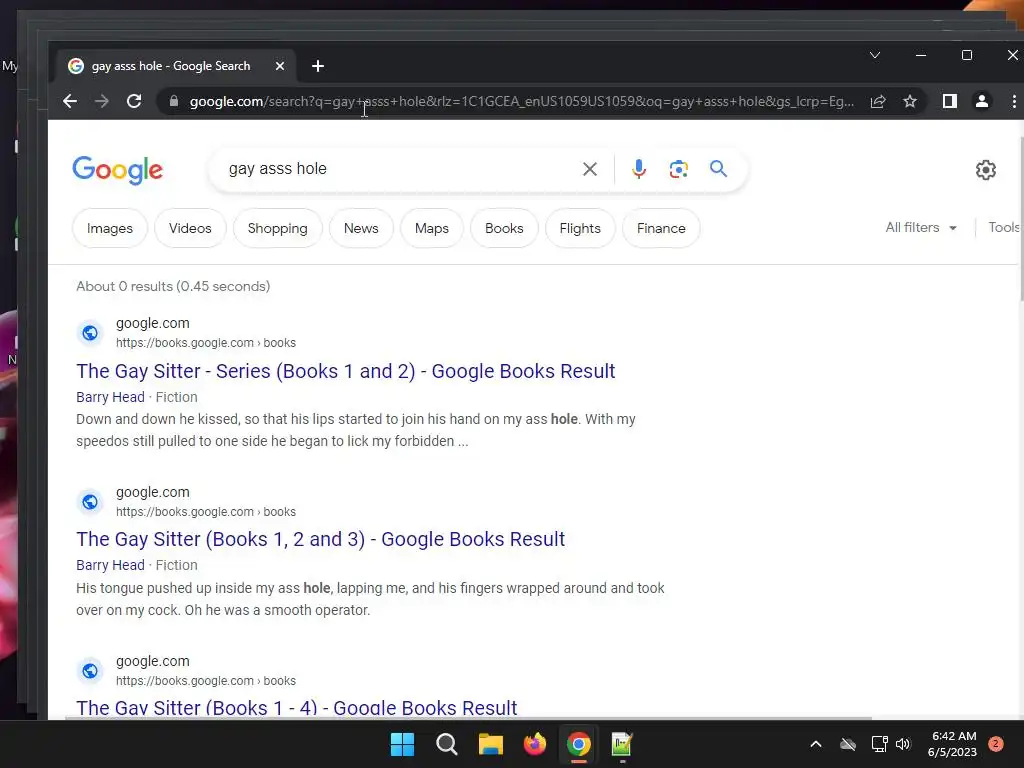Switch to Finance results
Screen dimensions: 1024x768
(x=661, y=228)
